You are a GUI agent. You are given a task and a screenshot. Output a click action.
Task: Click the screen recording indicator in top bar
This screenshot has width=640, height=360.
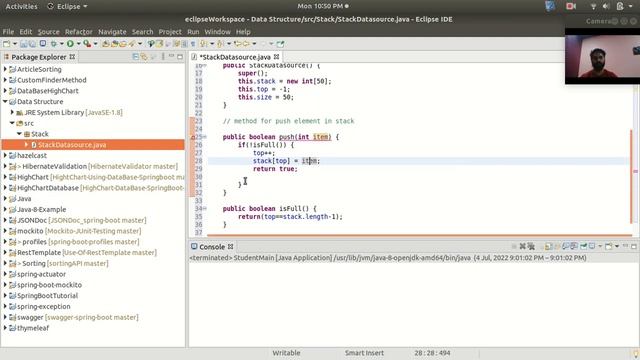(571, 6)
